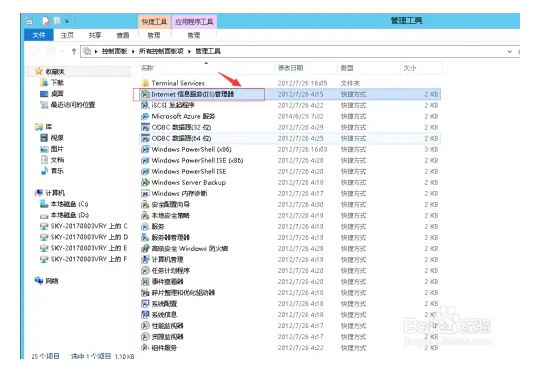Open the address bar history dropdown

(x=510, y=52)
